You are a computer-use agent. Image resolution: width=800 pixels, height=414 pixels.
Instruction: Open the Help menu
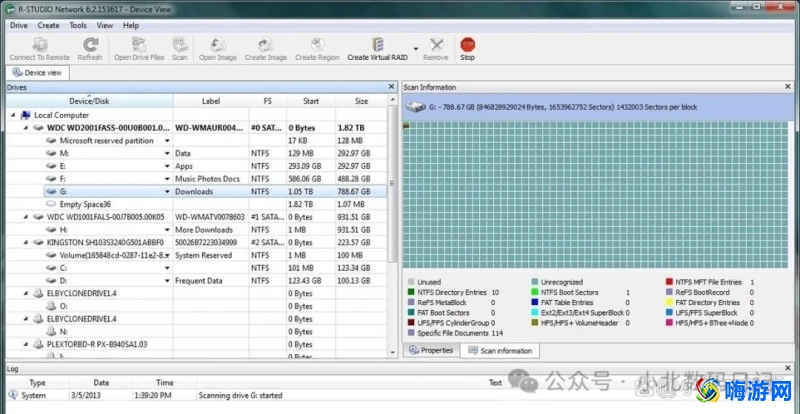click(131, 26)
